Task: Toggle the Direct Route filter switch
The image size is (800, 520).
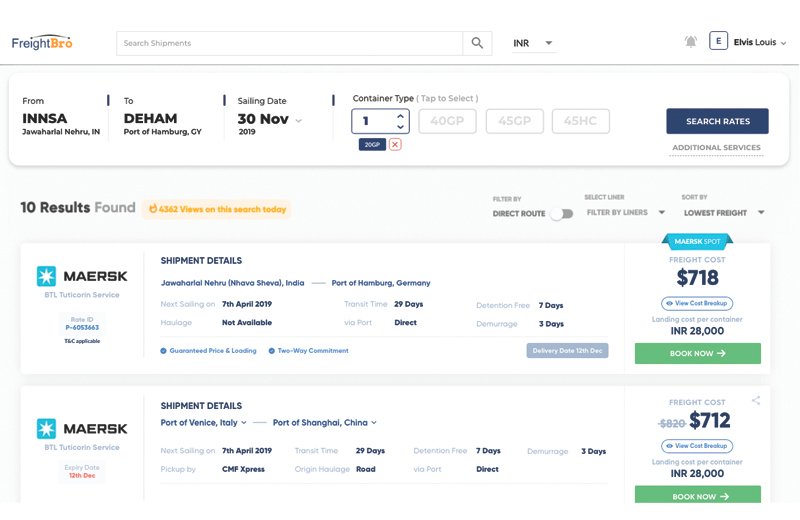Action: click(562, 213)
